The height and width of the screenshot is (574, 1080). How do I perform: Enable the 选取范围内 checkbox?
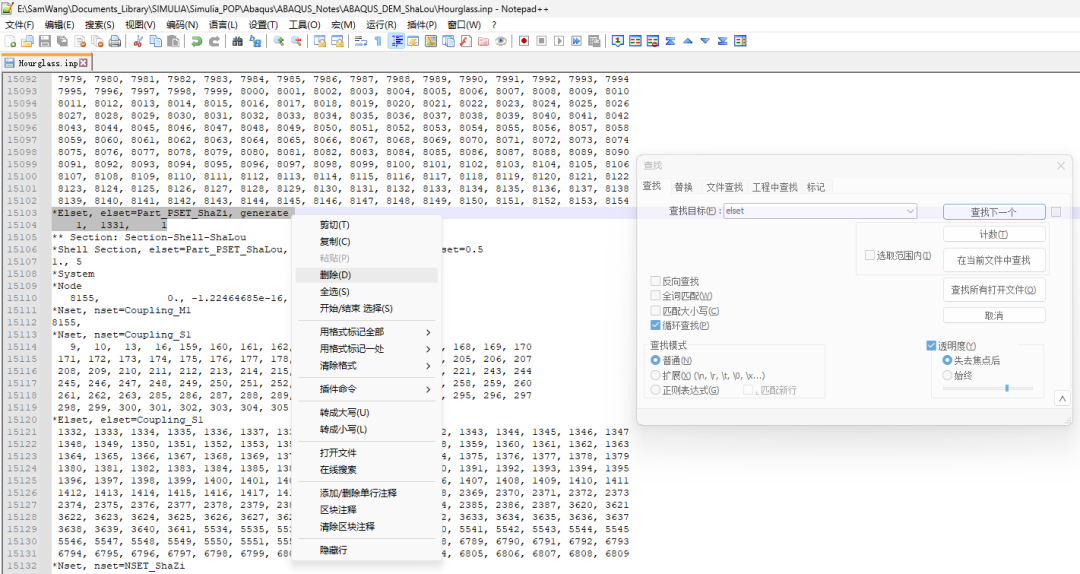(869, 256)
